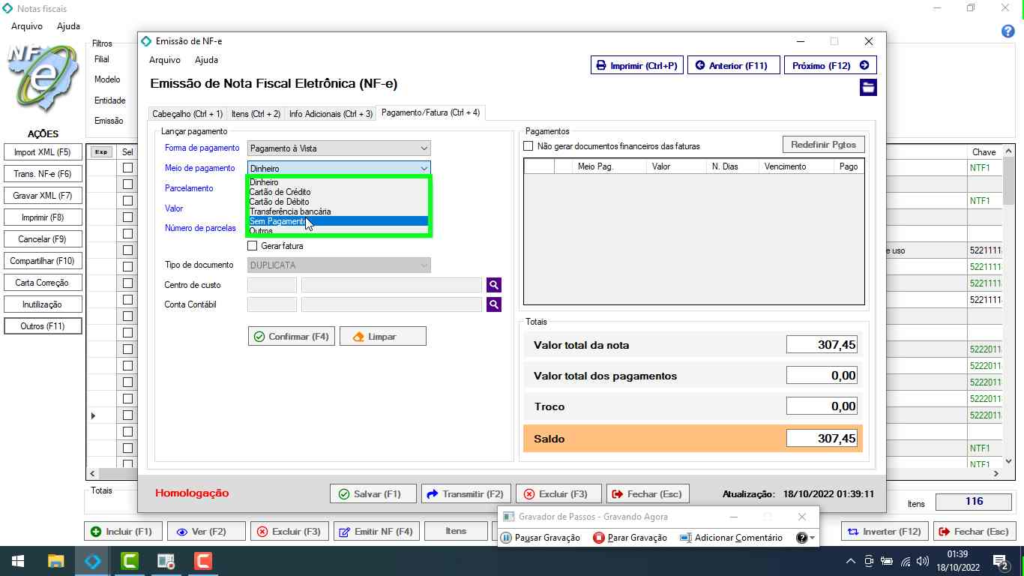Click the purple calendar icon below Próximo
The image size is (1024, 576).
868,87
